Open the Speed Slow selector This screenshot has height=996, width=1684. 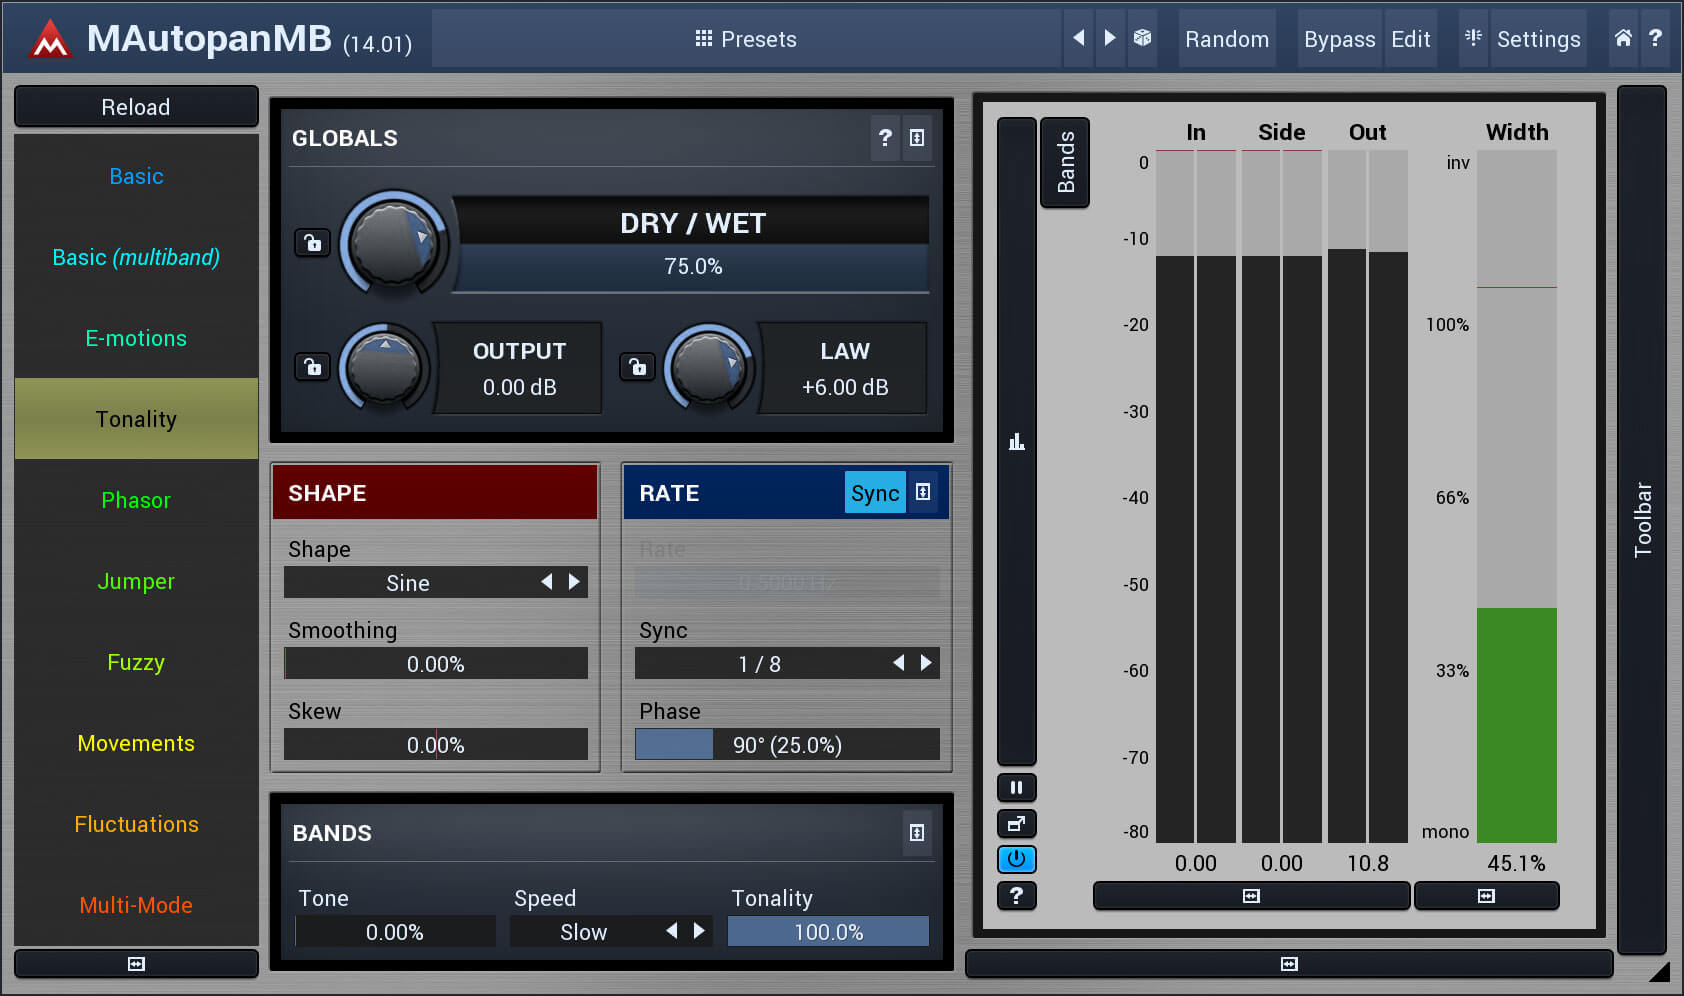611,931
